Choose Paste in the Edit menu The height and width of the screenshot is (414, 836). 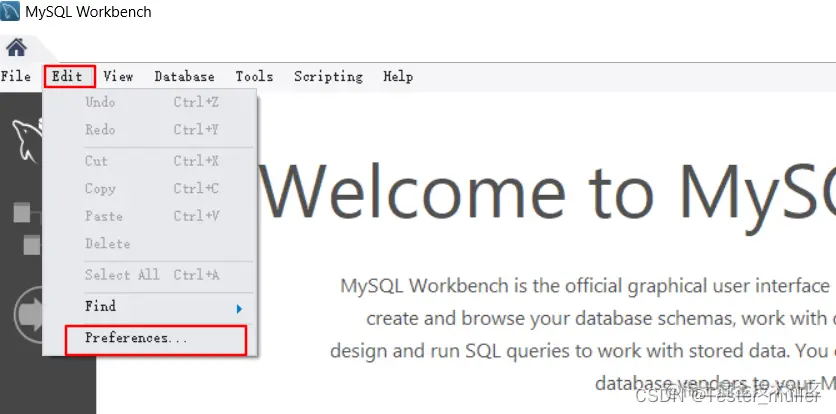[150, 216]
